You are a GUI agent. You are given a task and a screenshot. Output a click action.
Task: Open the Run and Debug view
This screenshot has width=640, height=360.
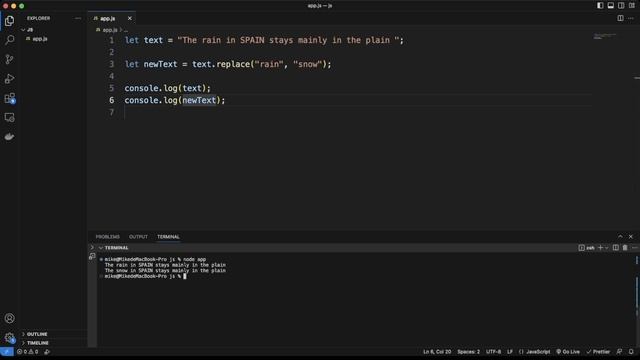click(9, 78)
